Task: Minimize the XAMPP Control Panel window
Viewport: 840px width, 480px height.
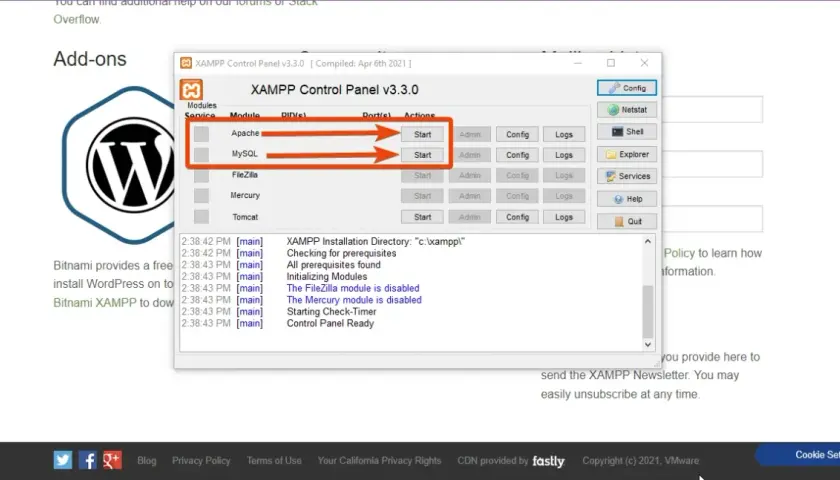Action: tap(578, 63)
